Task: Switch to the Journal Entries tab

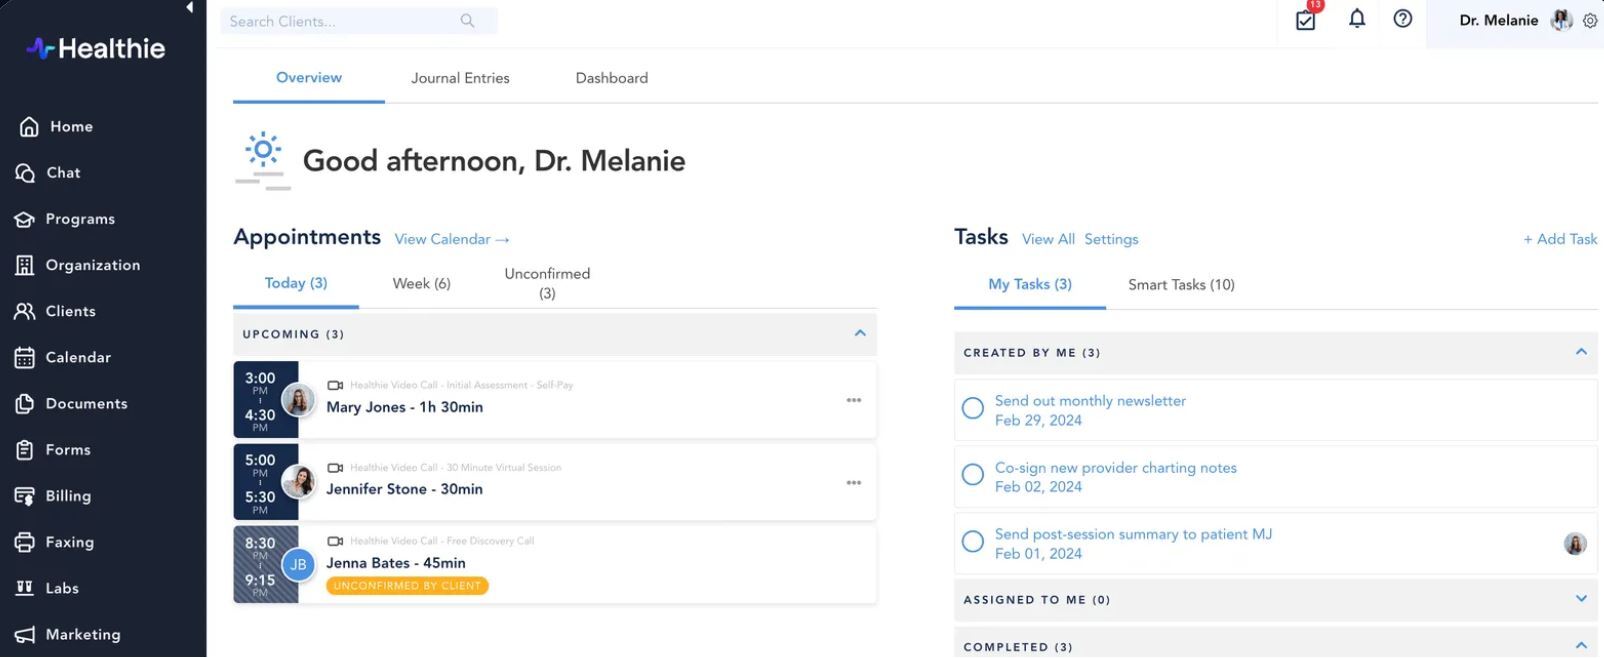Action: [x=460, y=78]
